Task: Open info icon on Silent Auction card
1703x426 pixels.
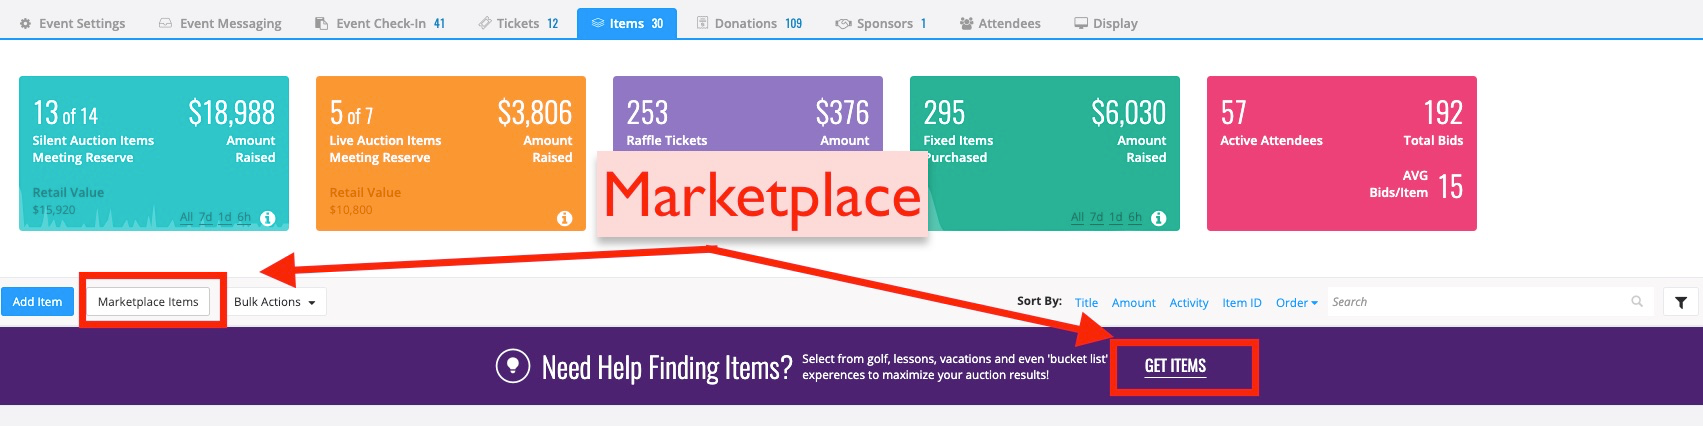Action: point(268,218)
